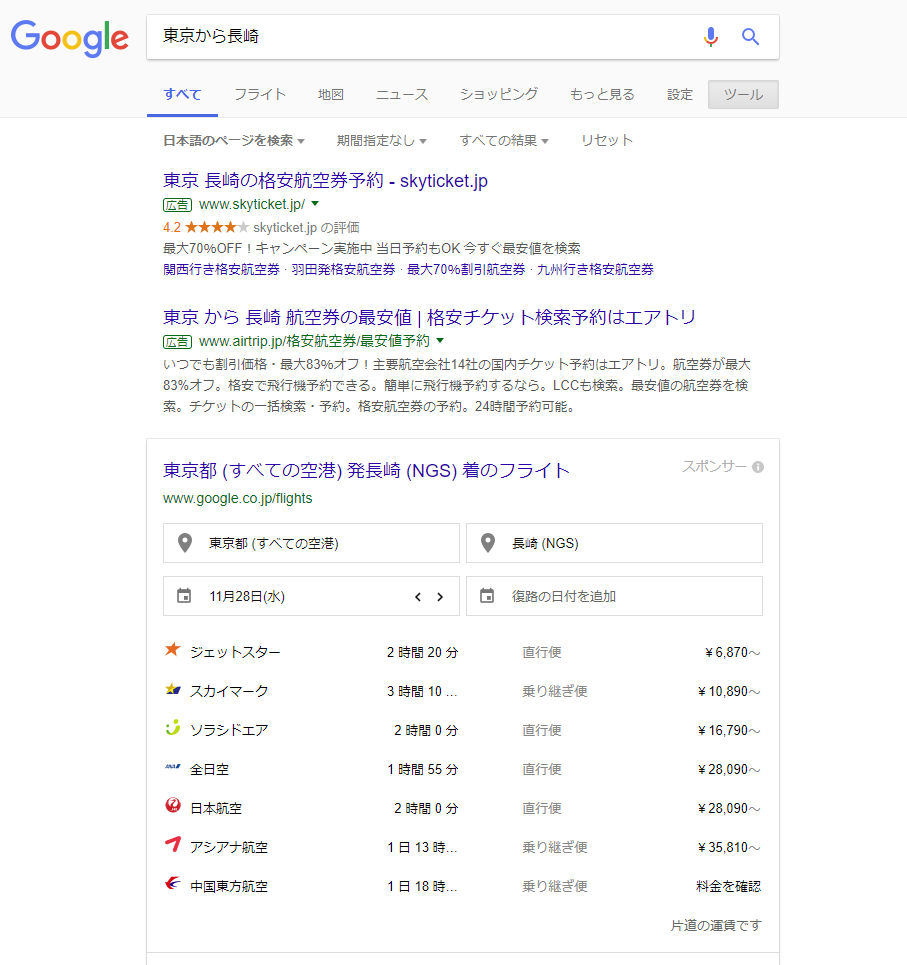Click the スカイマーク airline logo

tap(173, 689)
